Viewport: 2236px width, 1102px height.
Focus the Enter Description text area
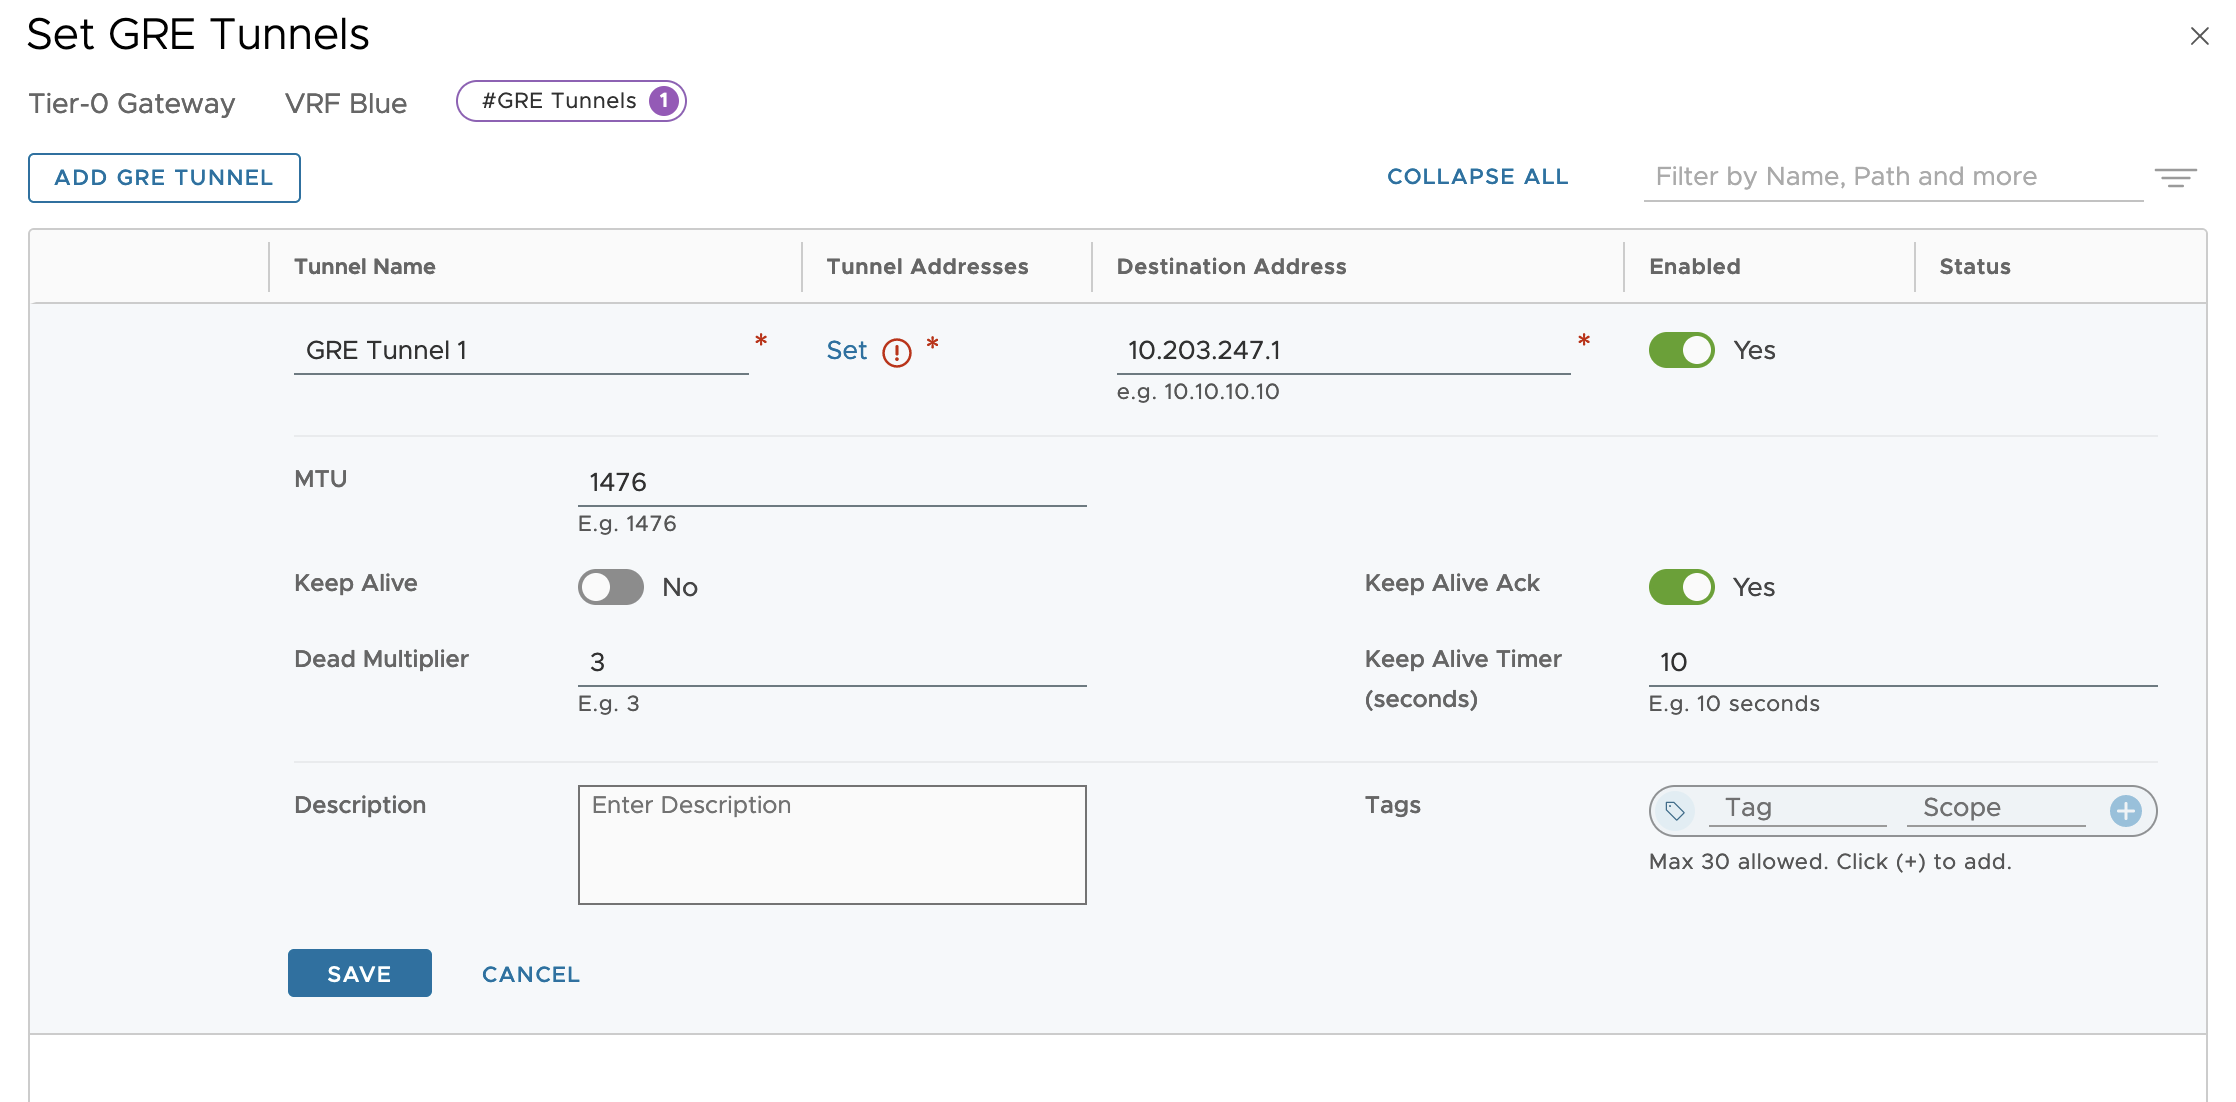click(x=832, y=843)
